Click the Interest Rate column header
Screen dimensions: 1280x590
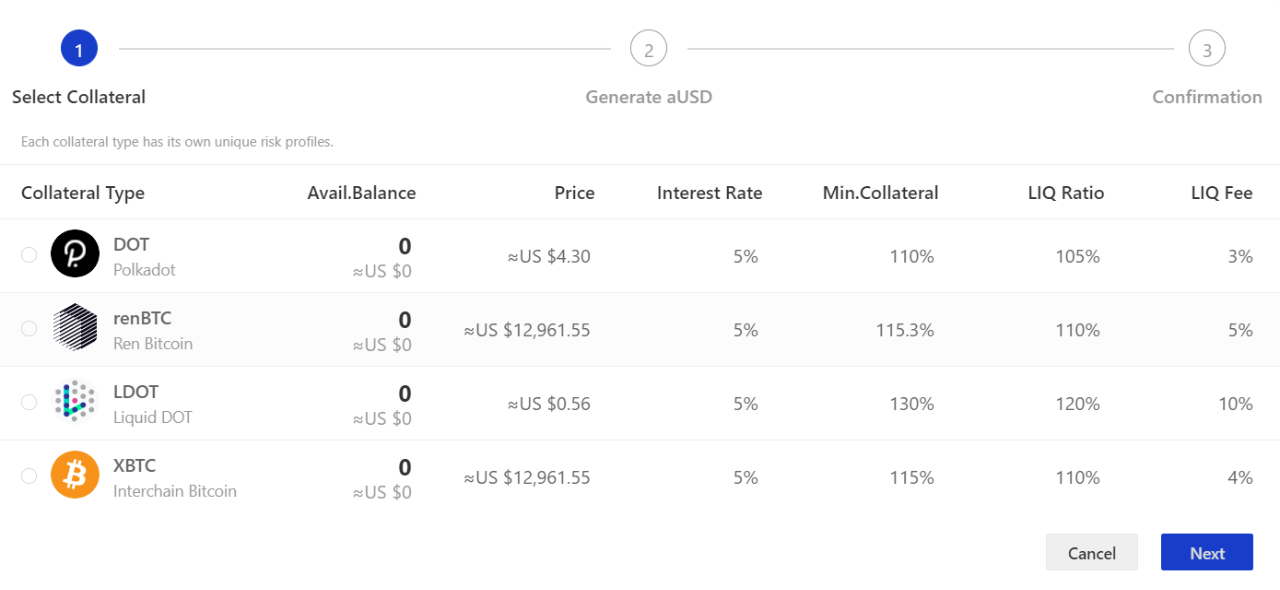point(710,193)
